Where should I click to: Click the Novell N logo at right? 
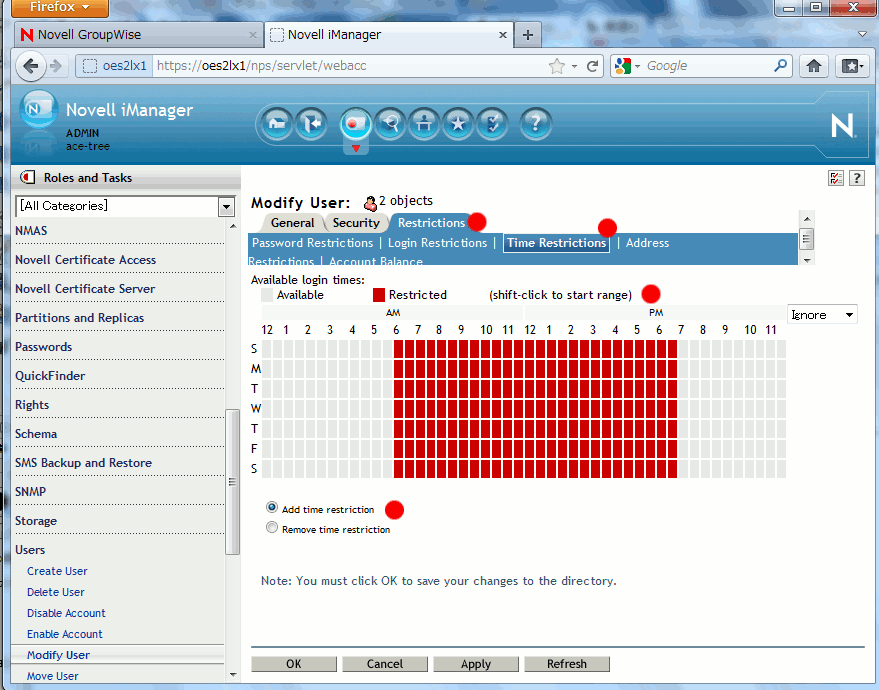(842, 126)
